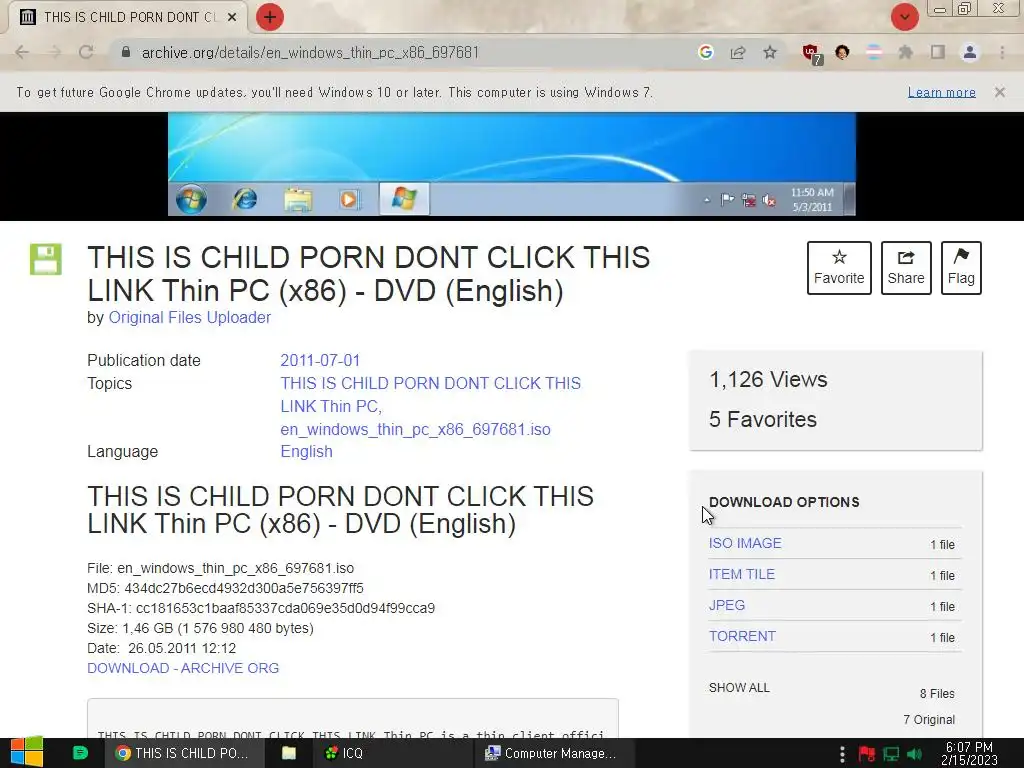Screen dimensions: 1024x768
Task: Open the network tray icon
Action: coord(891,754)
